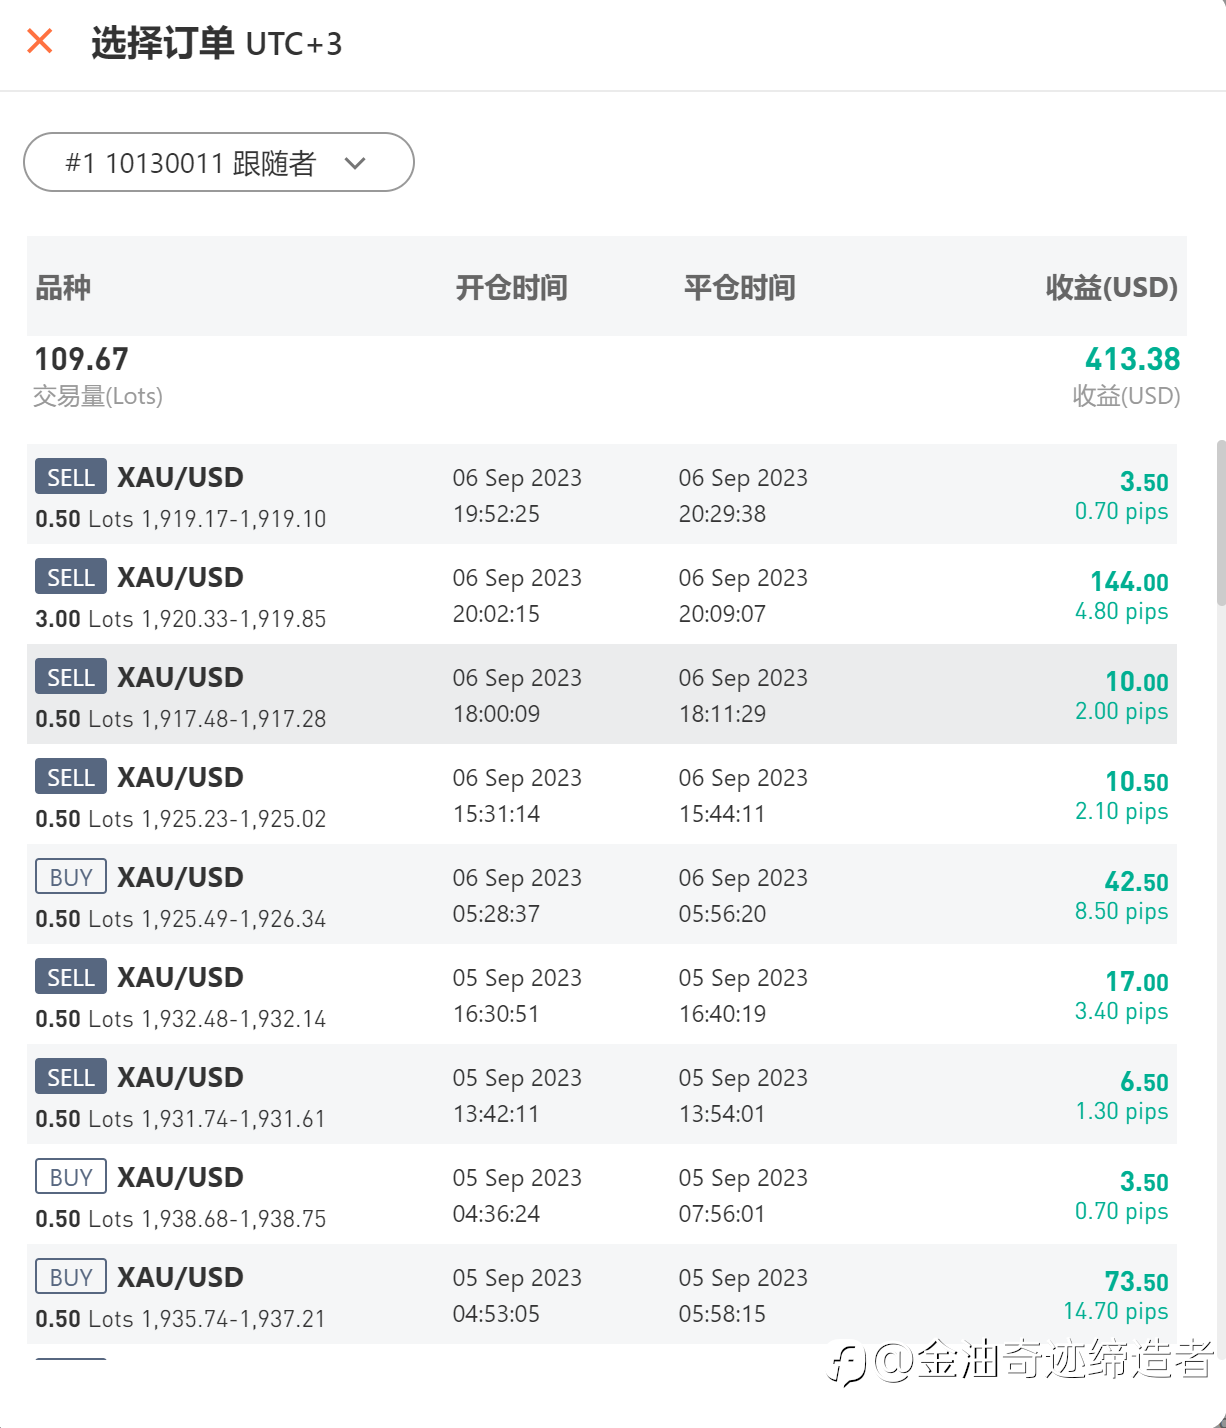Click BUY badge on 1,925.49 order
This screenshot has width=1226, height=1428.
pyautogui.click(x=71, y=877)
